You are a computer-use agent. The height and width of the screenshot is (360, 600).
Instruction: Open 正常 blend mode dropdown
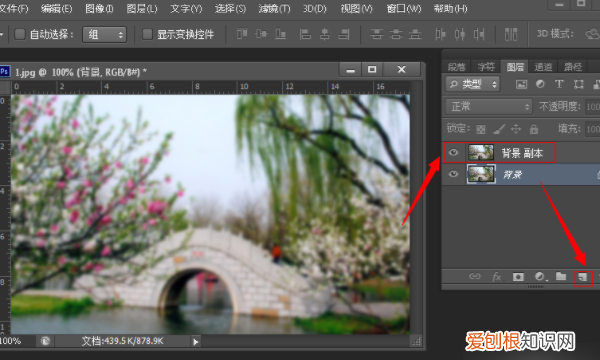pyautogui.click(x=489, y=106)
